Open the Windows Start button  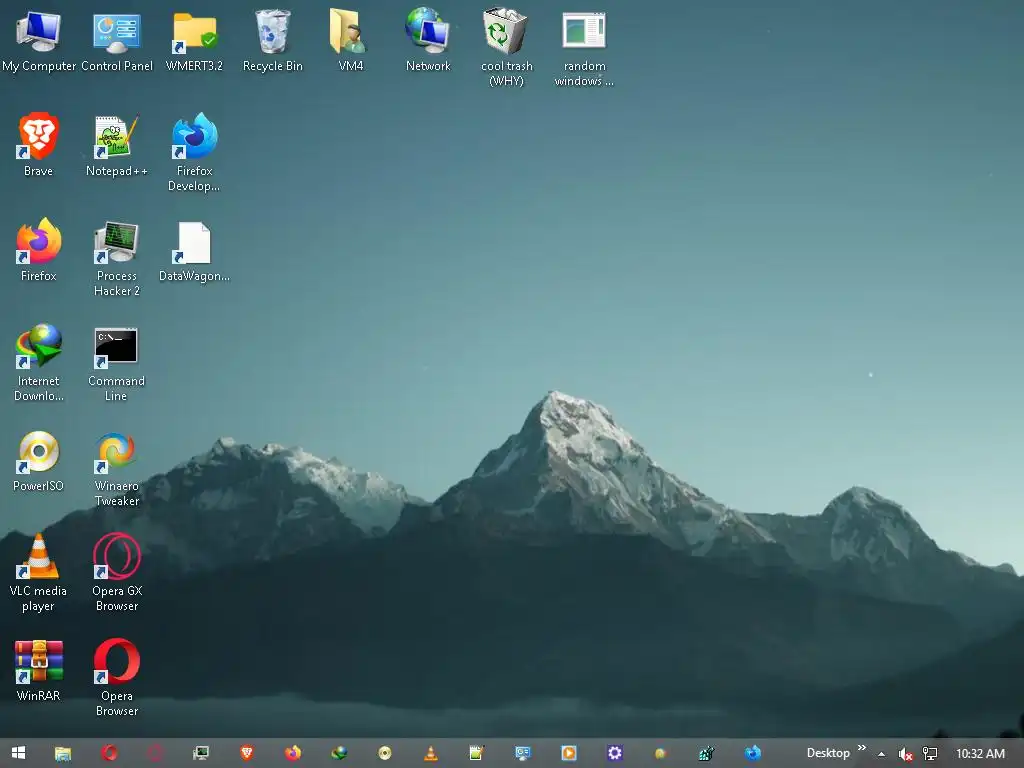point(18,753)
